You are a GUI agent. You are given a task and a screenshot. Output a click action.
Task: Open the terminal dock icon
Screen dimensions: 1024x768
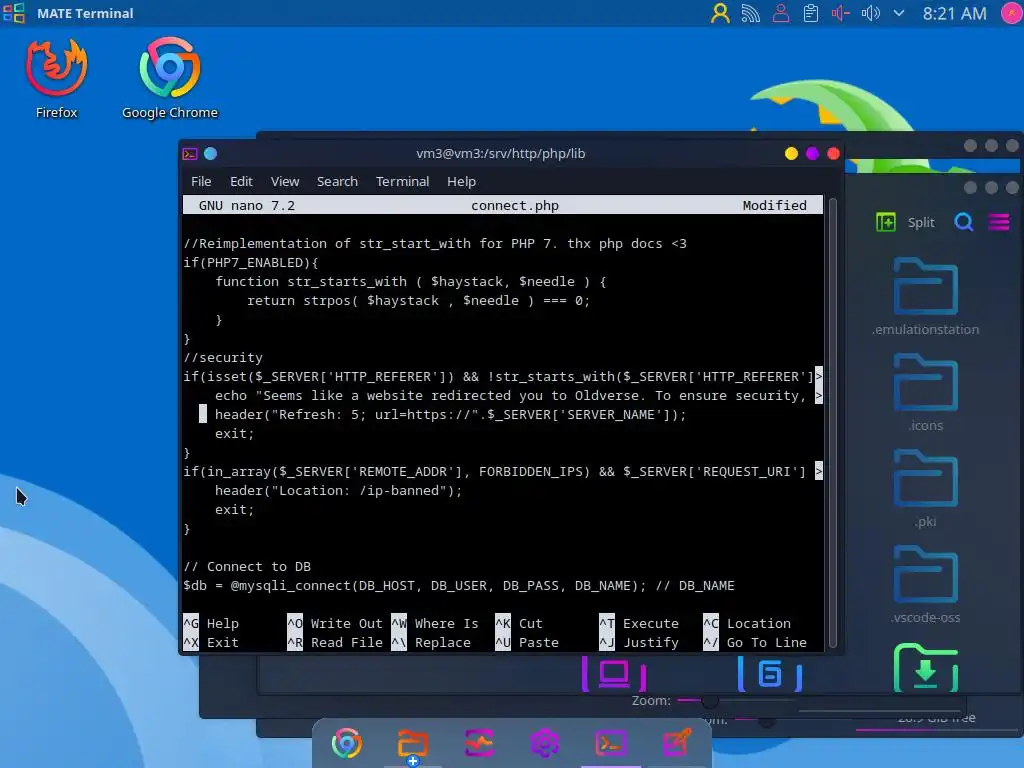(x=611, y=743)
